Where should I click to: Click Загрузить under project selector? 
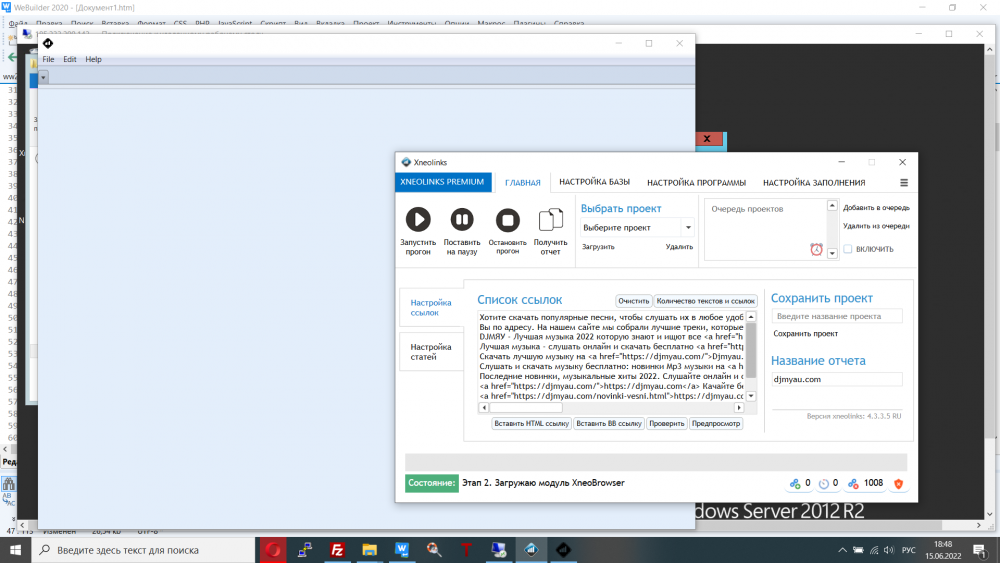click(598, 247)
